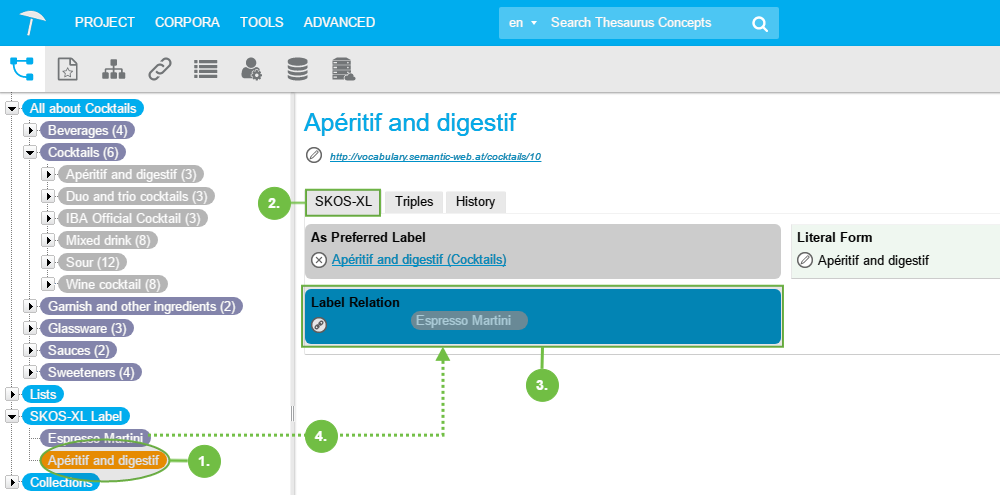The image size is (1000, 495).
Task: Click the organization chart toolbar icon
Action: tap(114, 69)
